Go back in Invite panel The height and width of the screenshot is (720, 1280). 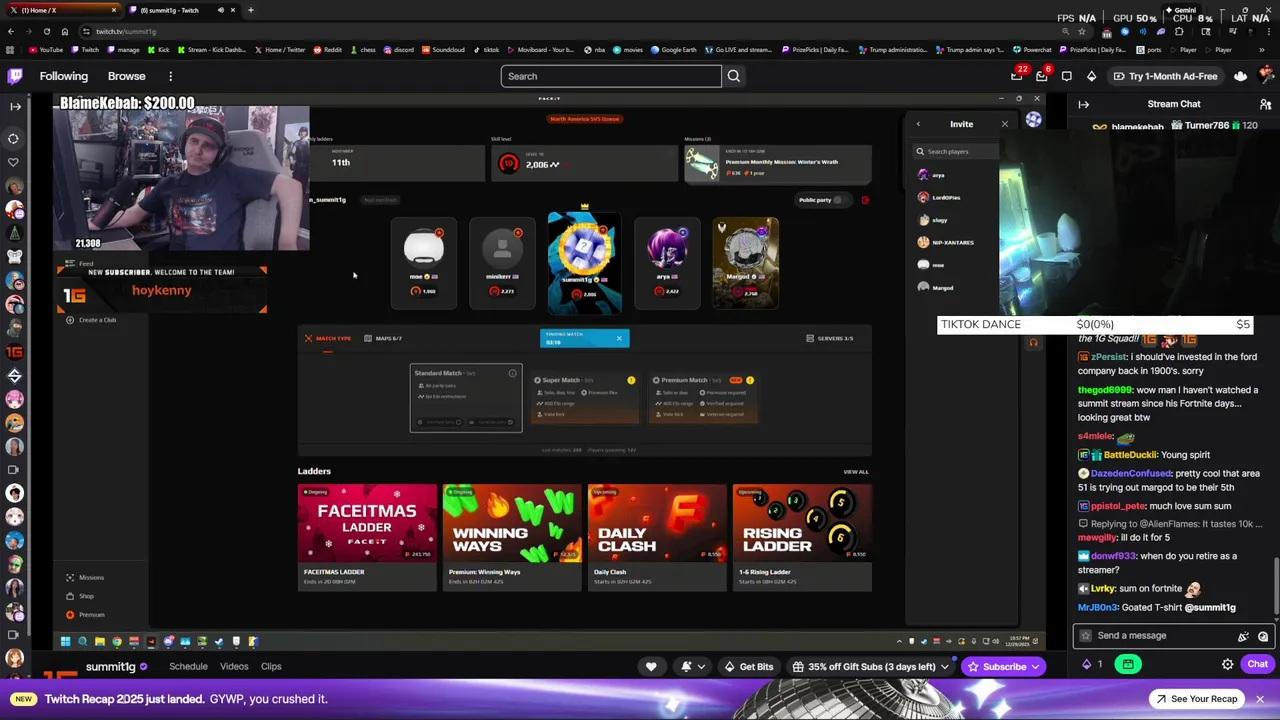918,124
